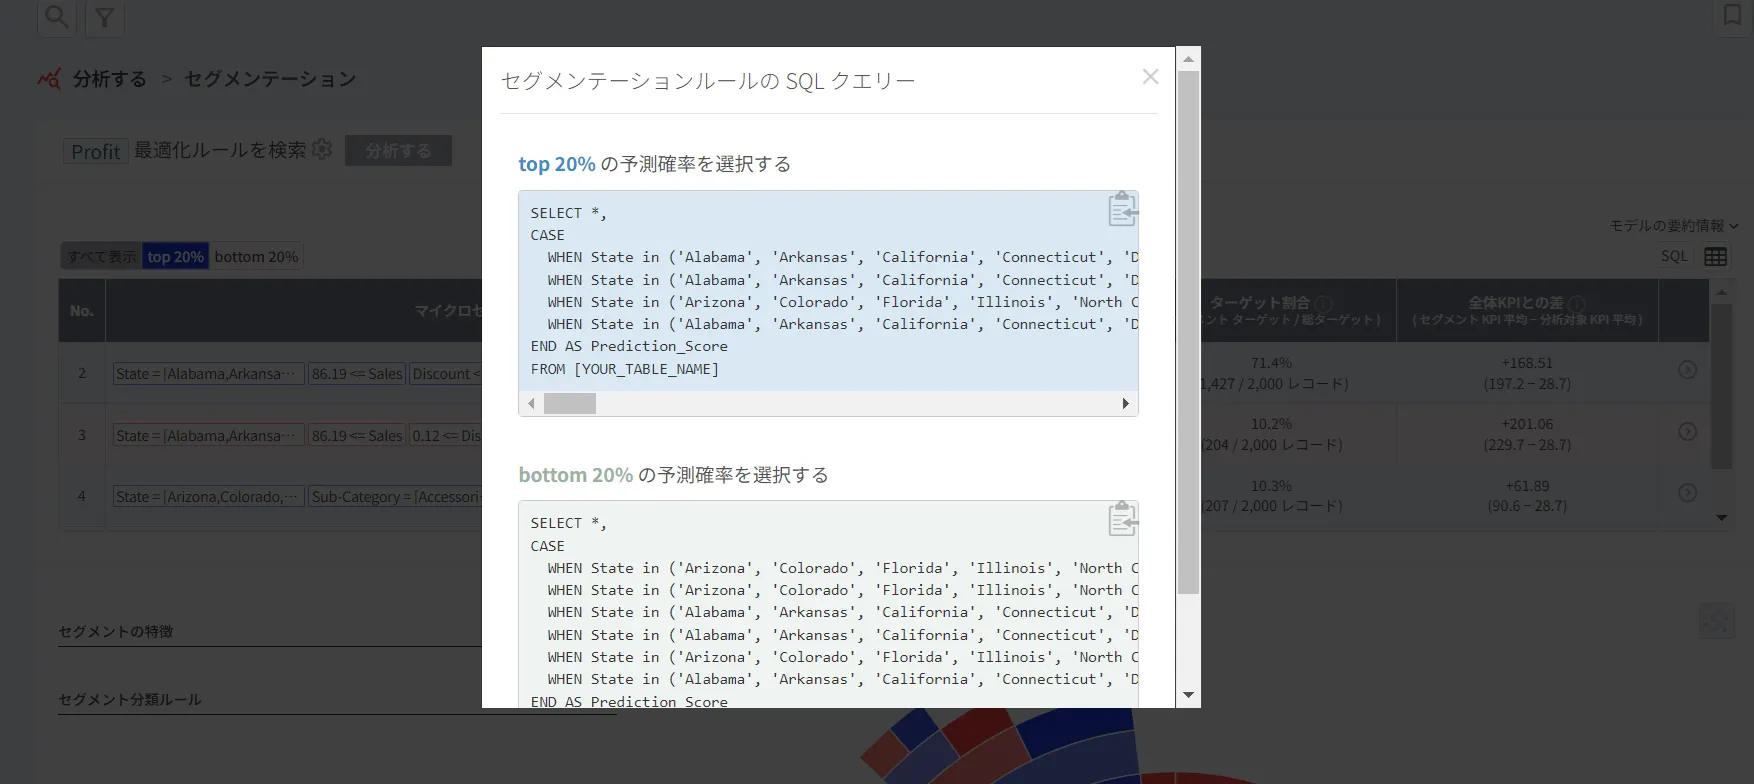Click the END AS Prediction_Score line in top query

coord(629,346)
